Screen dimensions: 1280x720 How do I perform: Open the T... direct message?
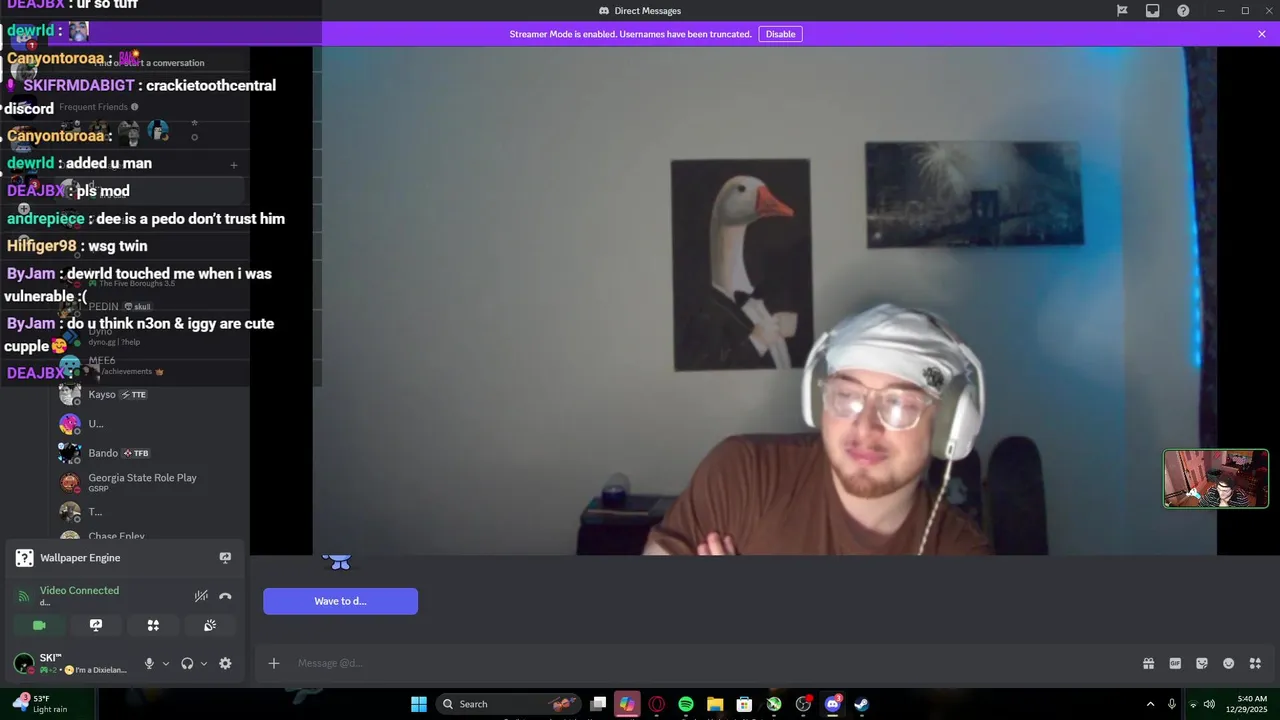150,511
